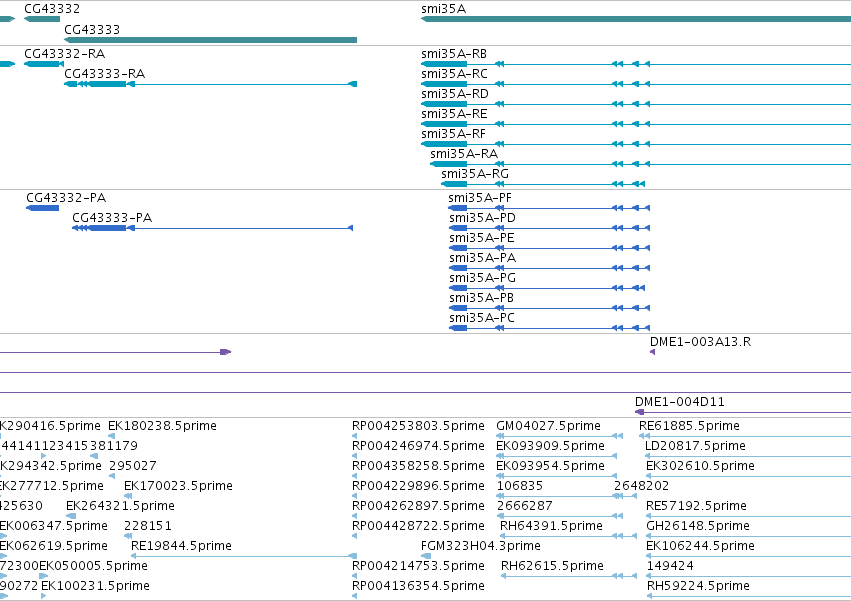Select EST RP004214753.5prime
The height and width of the screenshot is (601, 851).
point(418,566)
